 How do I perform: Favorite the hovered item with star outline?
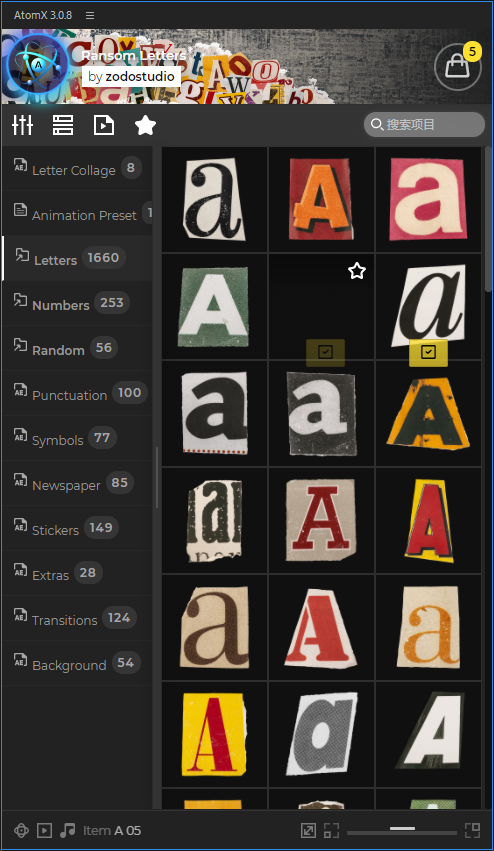(357, 270)
